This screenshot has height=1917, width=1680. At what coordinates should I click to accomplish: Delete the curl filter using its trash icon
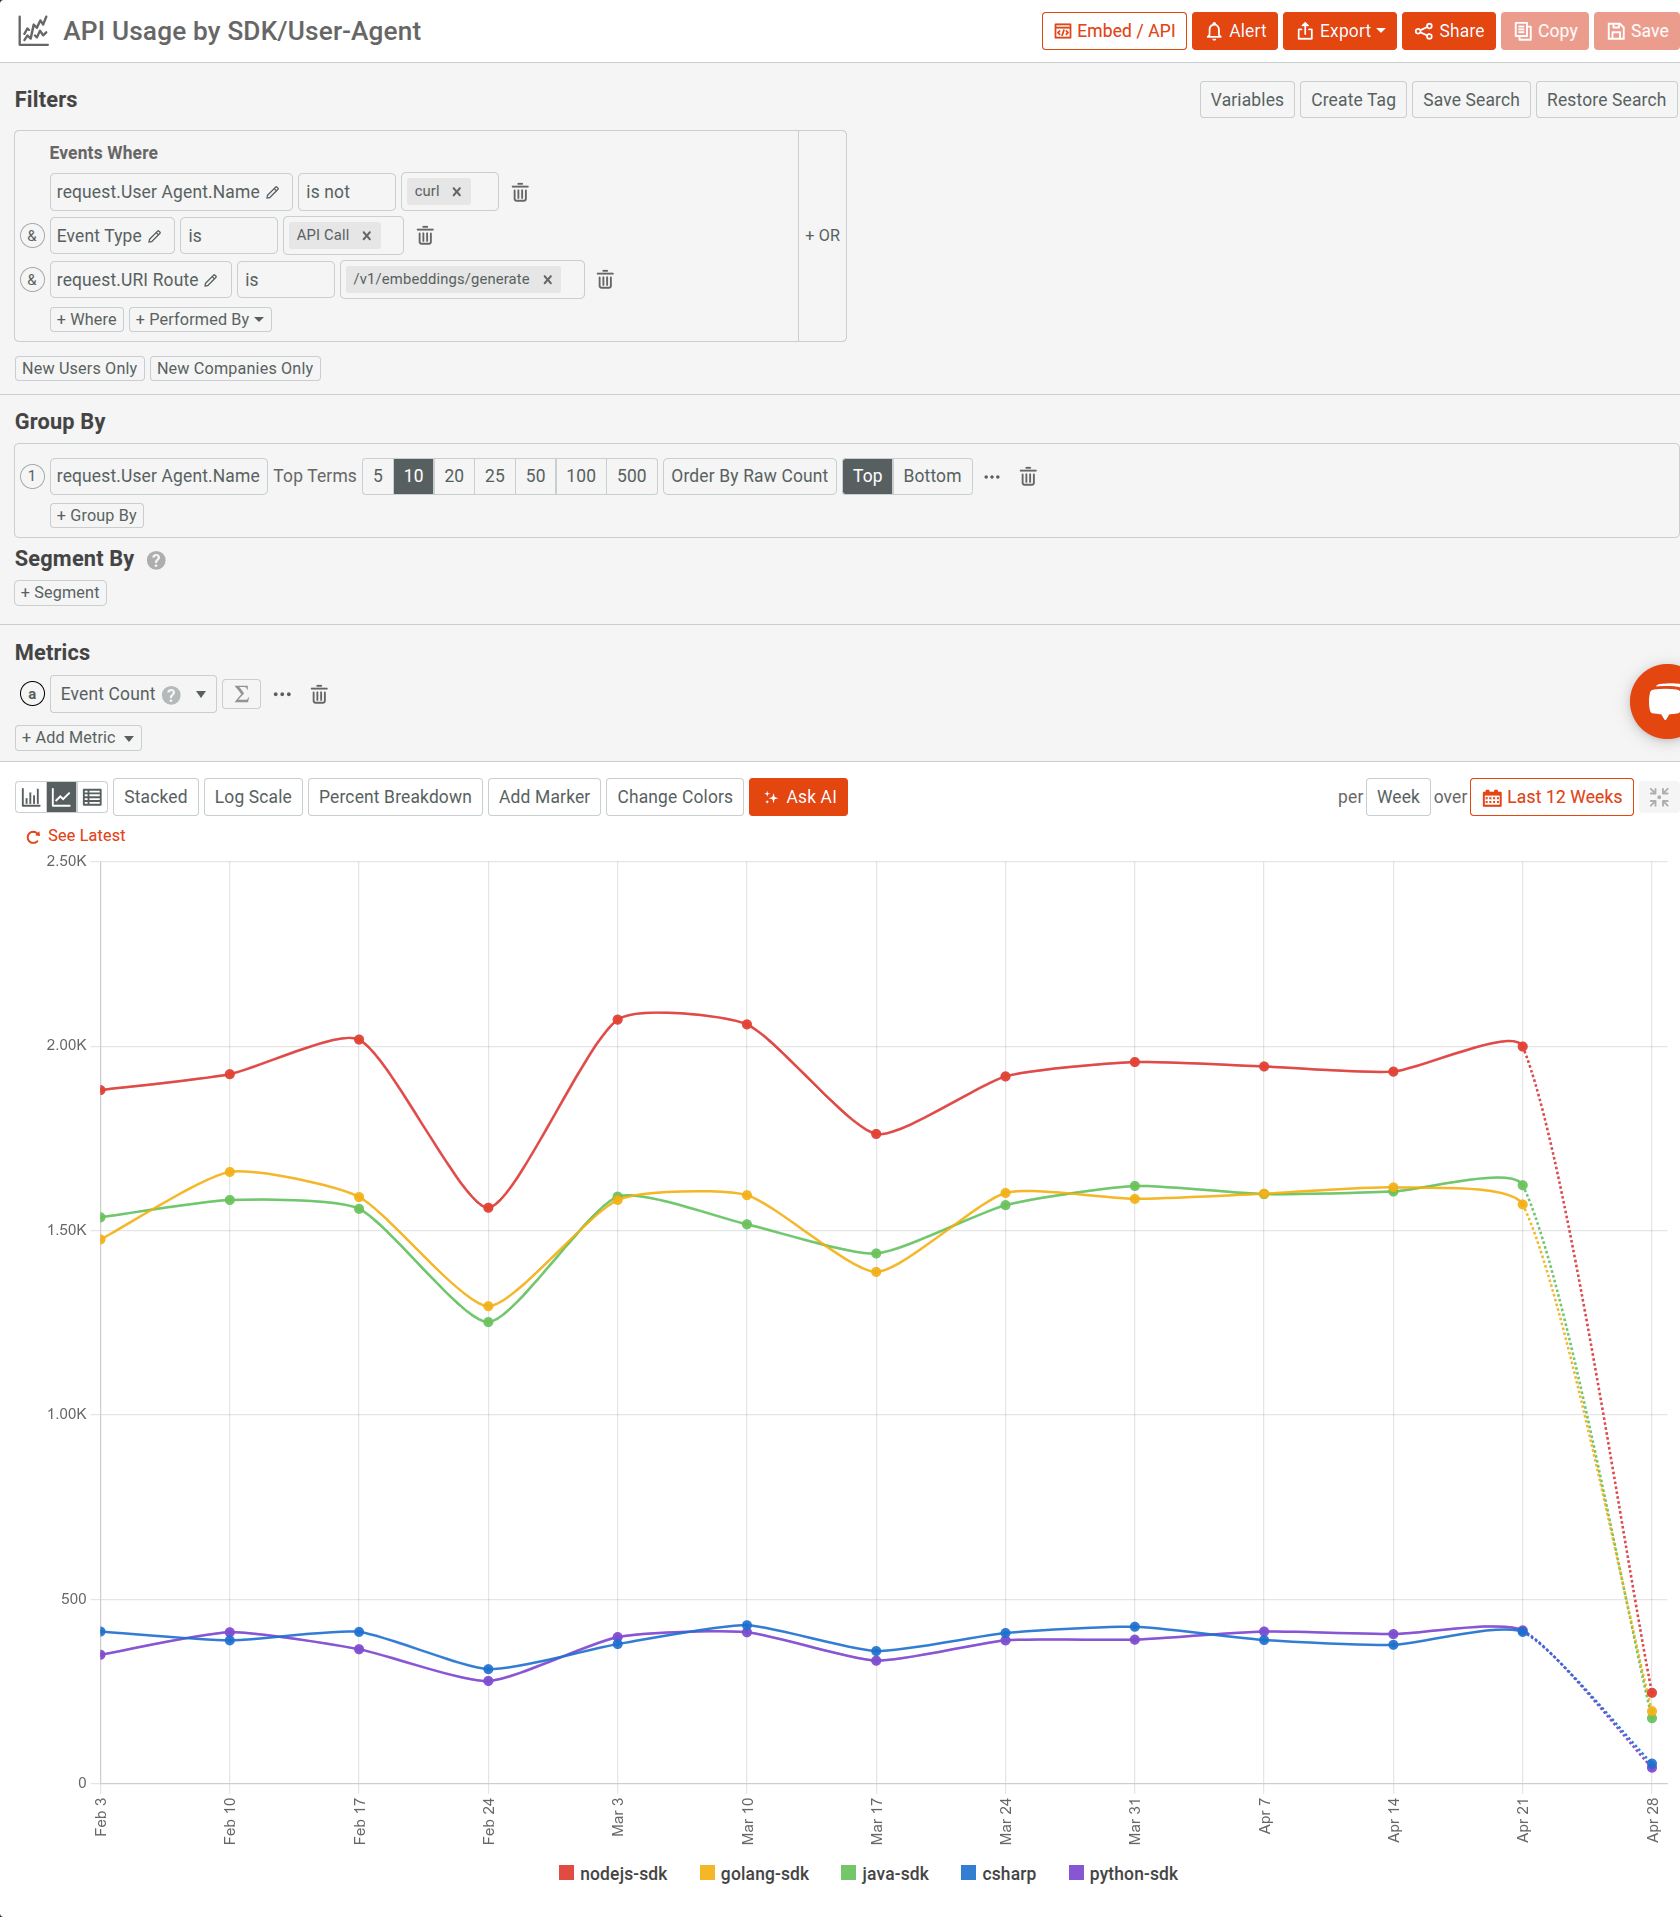[520, 191]
